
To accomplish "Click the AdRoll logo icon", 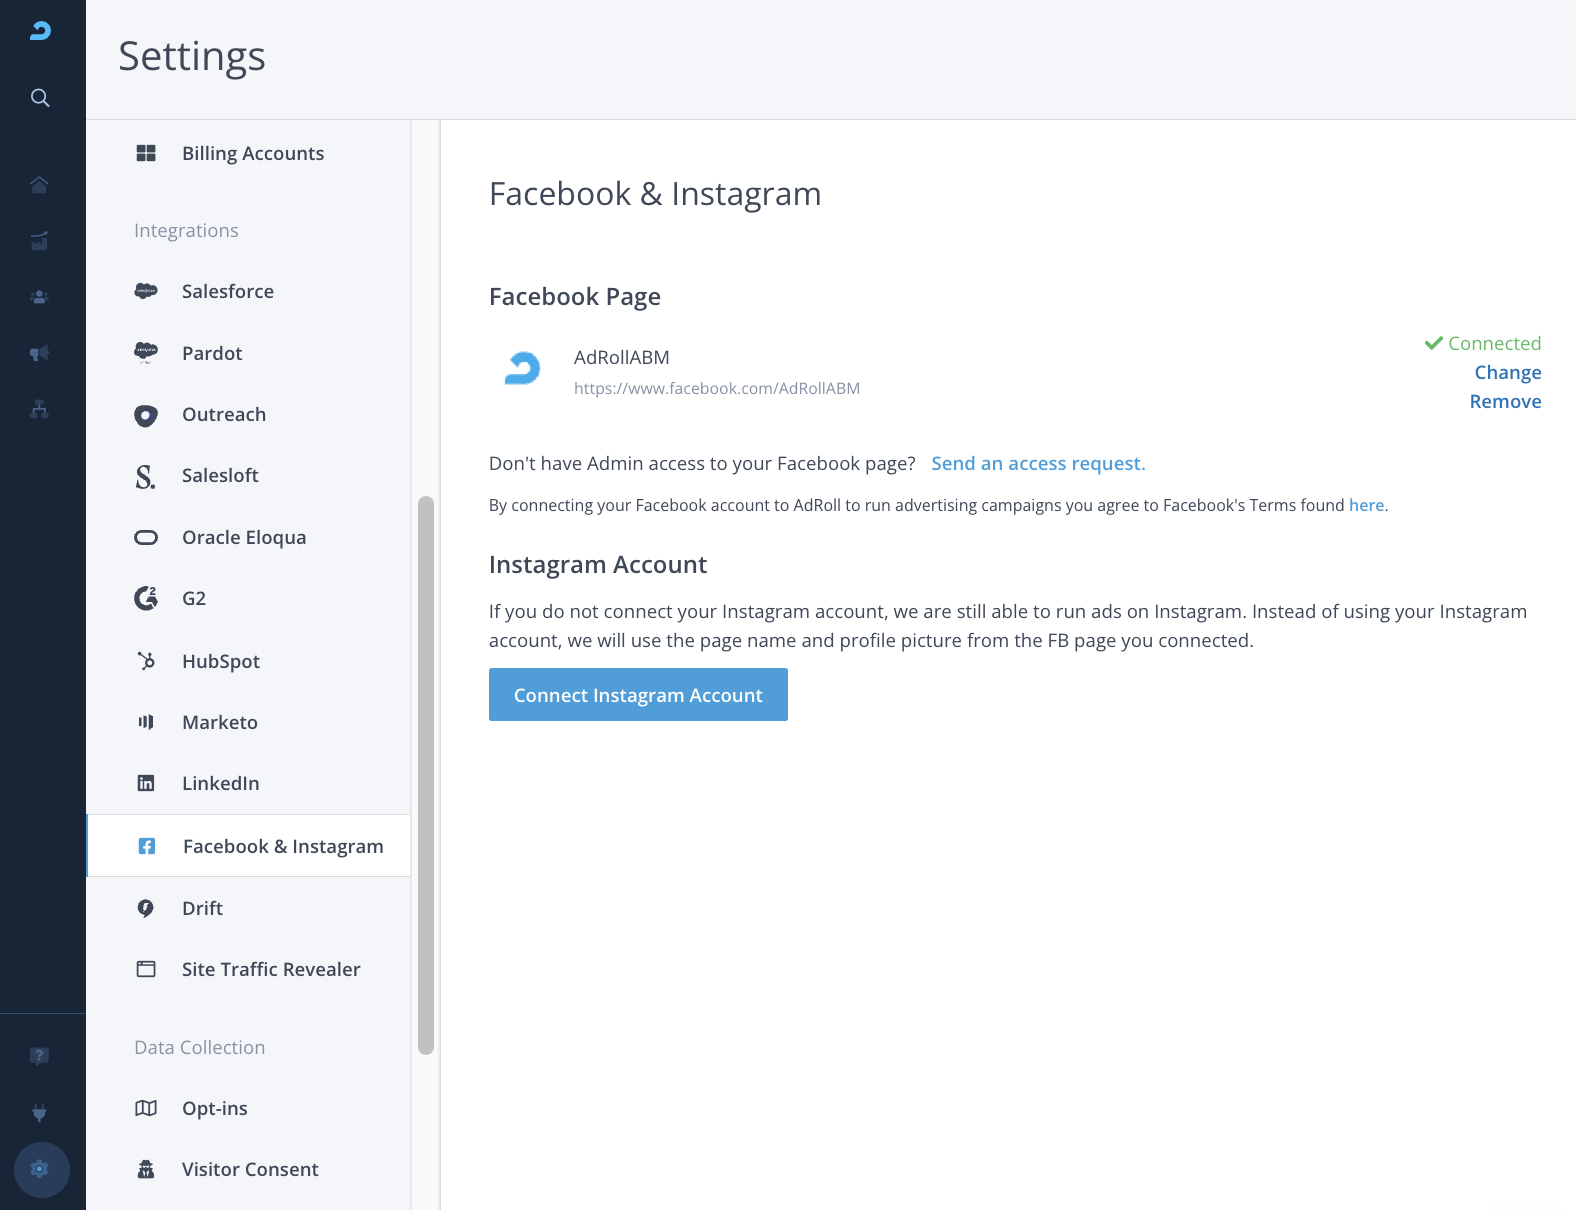I will [x=40, y=31].
